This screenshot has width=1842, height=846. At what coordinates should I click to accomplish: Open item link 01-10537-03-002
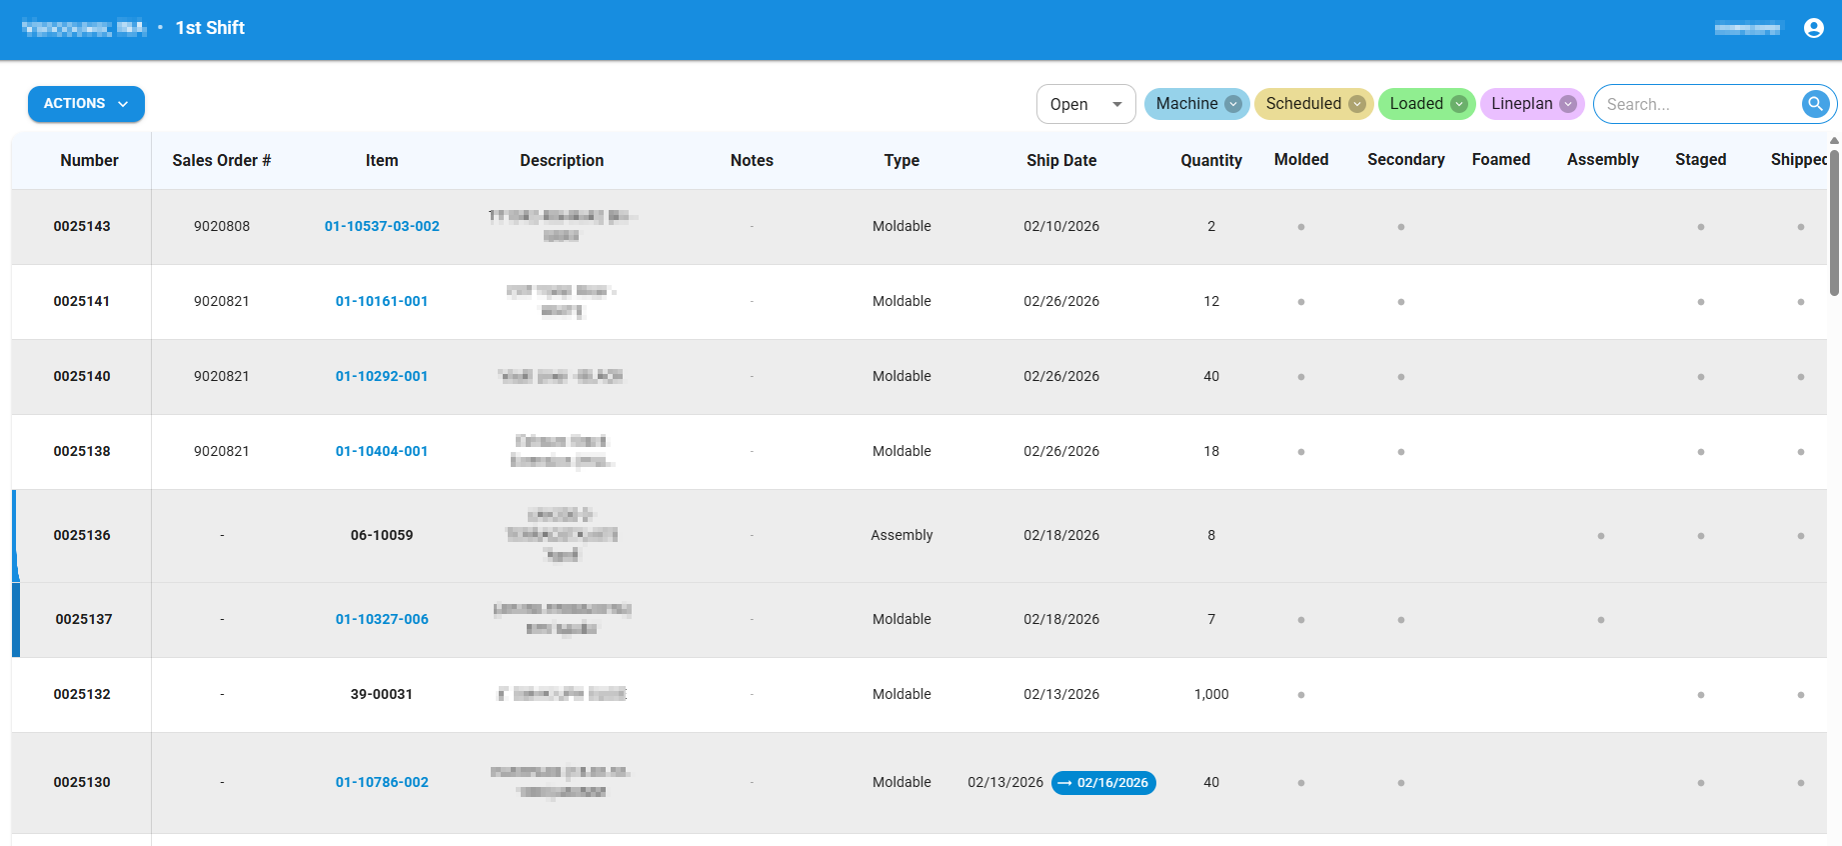tap(382, 226)
